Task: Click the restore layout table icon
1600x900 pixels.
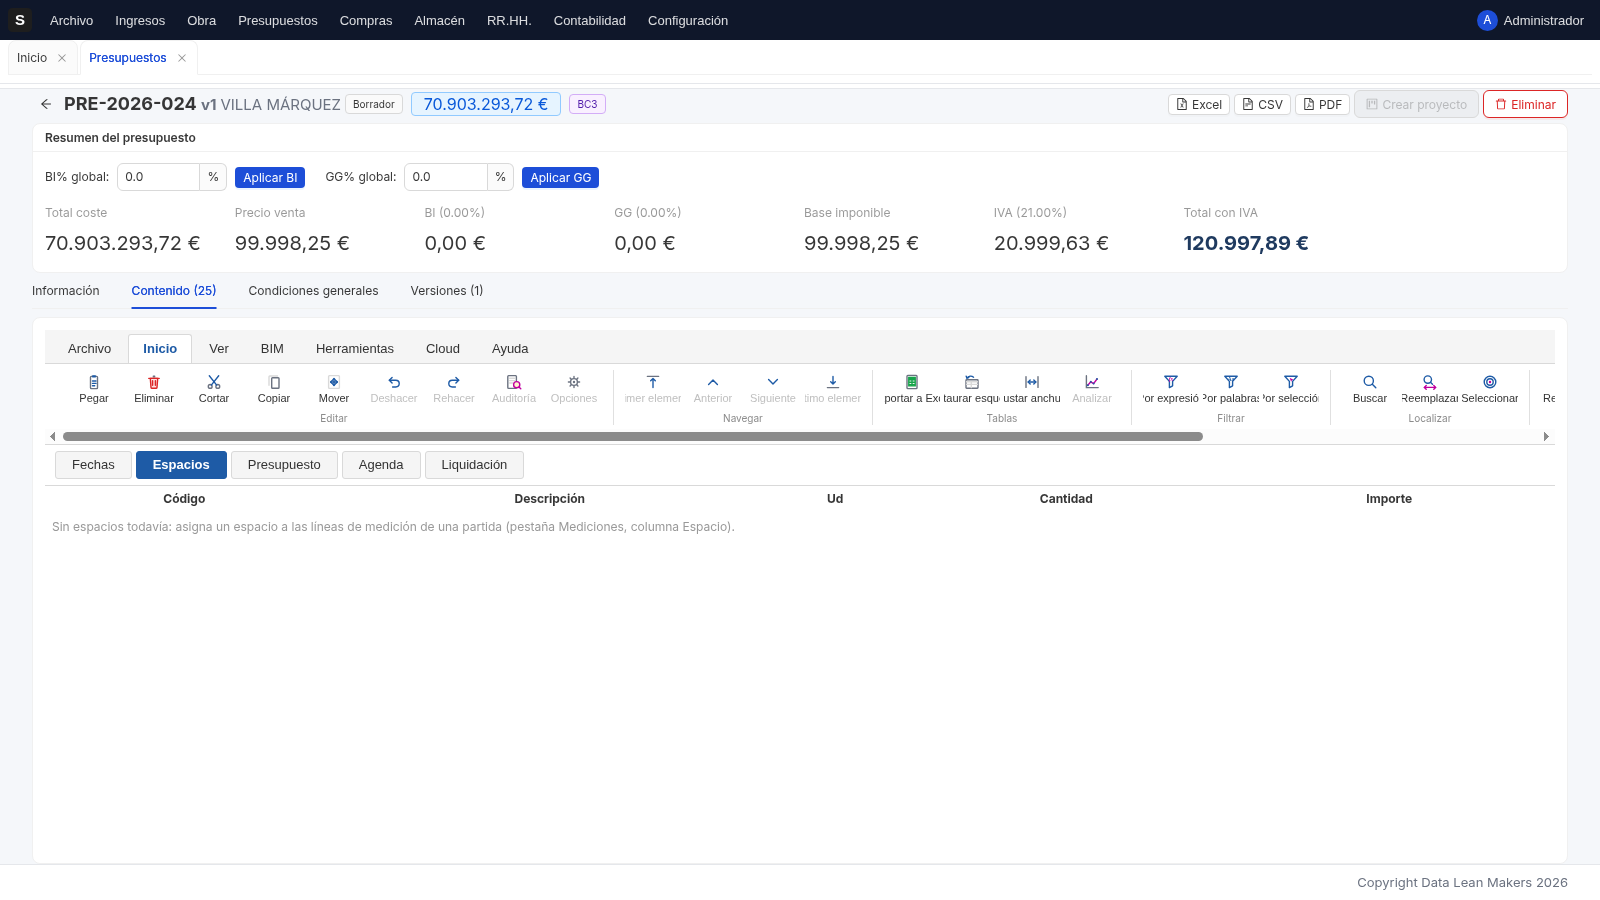Action: (x=972, y=382)
